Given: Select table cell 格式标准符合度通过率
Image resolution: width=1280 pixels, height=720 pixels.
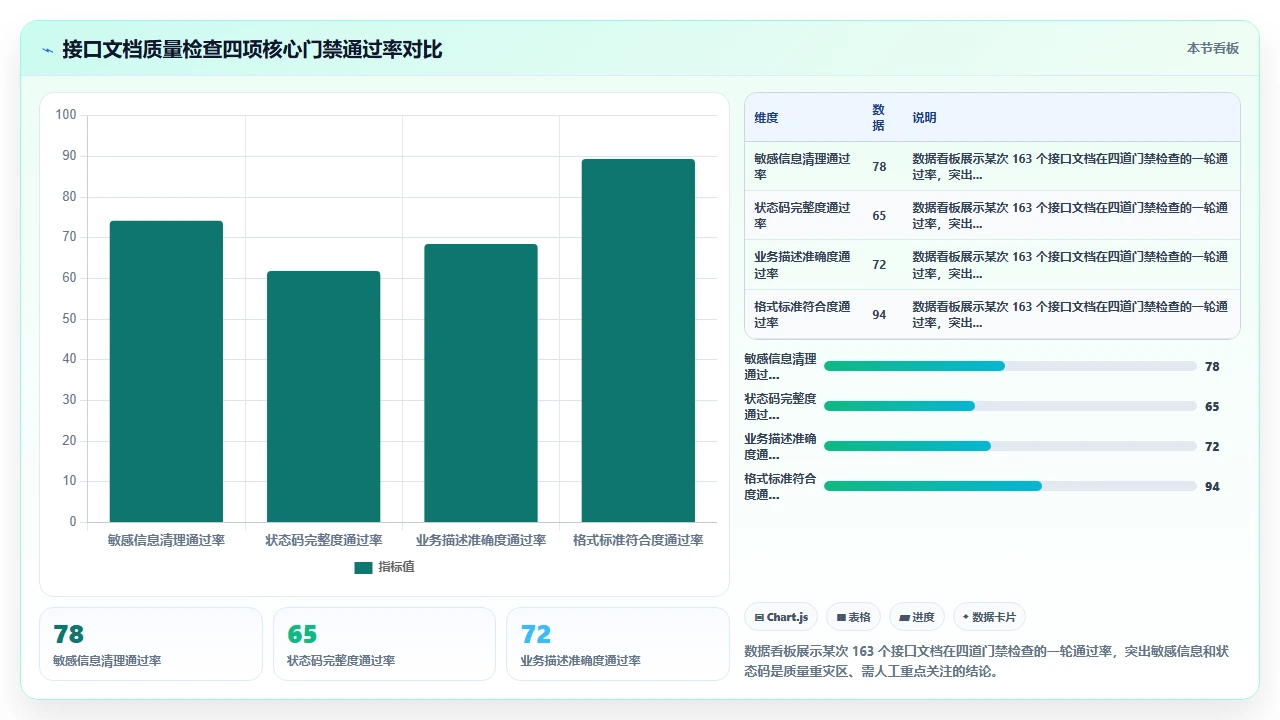Looking at the screenshot, I should coord(803,314).
